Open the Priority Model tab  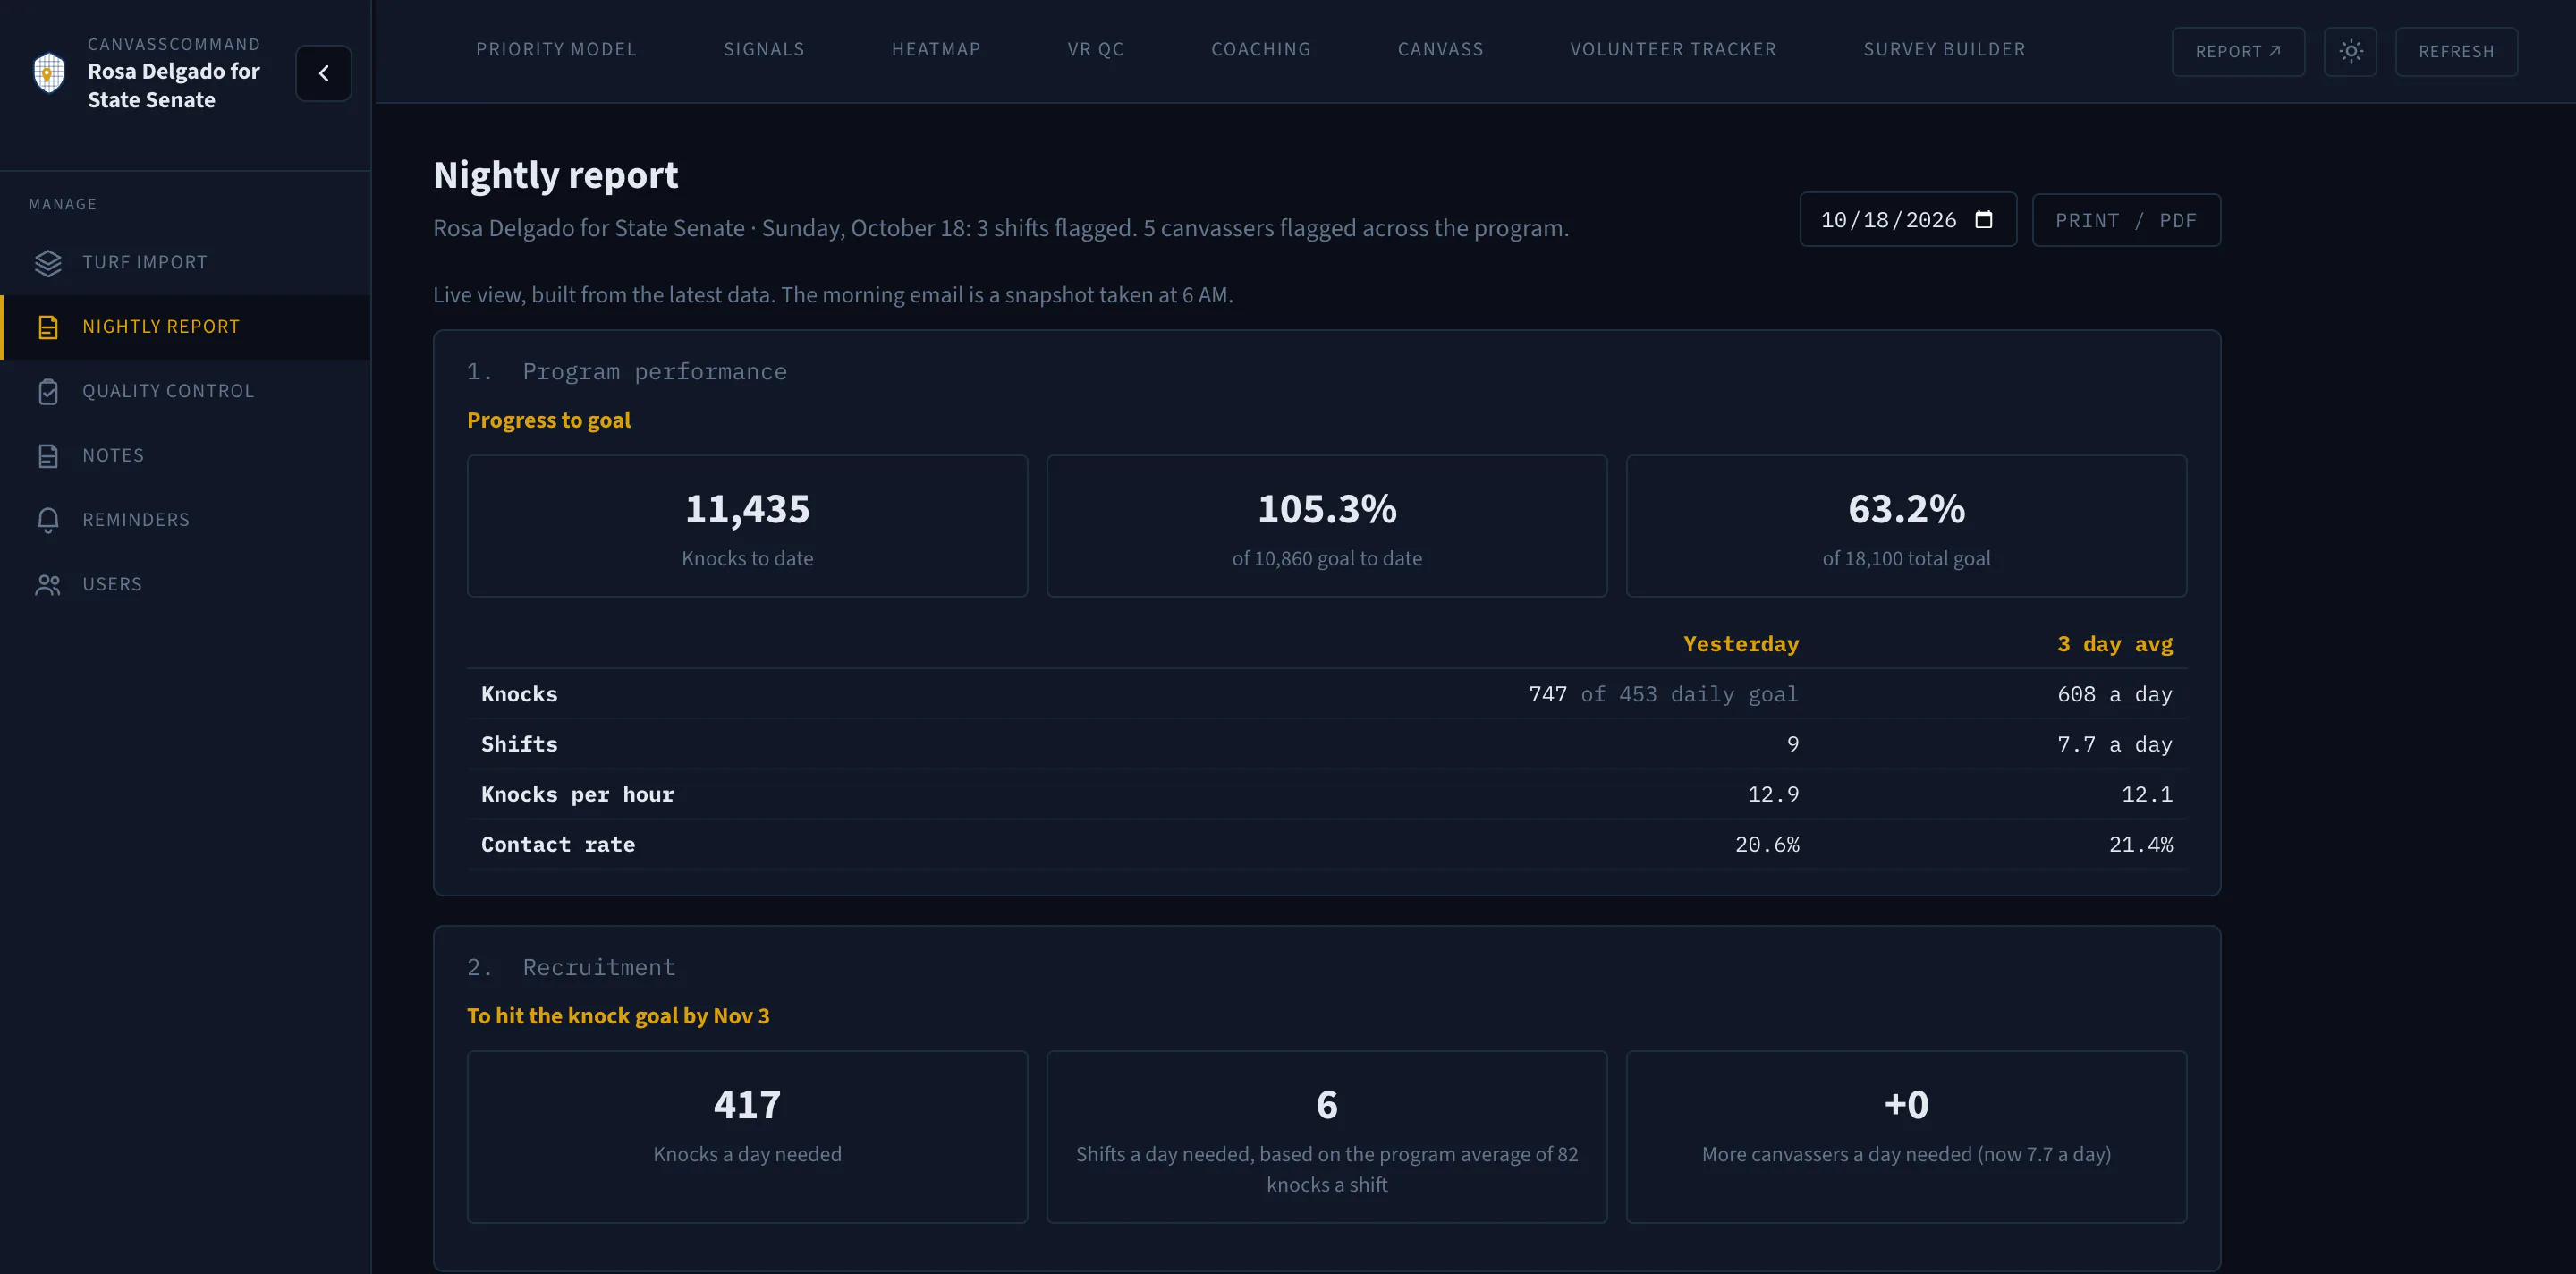coord(556,49)
